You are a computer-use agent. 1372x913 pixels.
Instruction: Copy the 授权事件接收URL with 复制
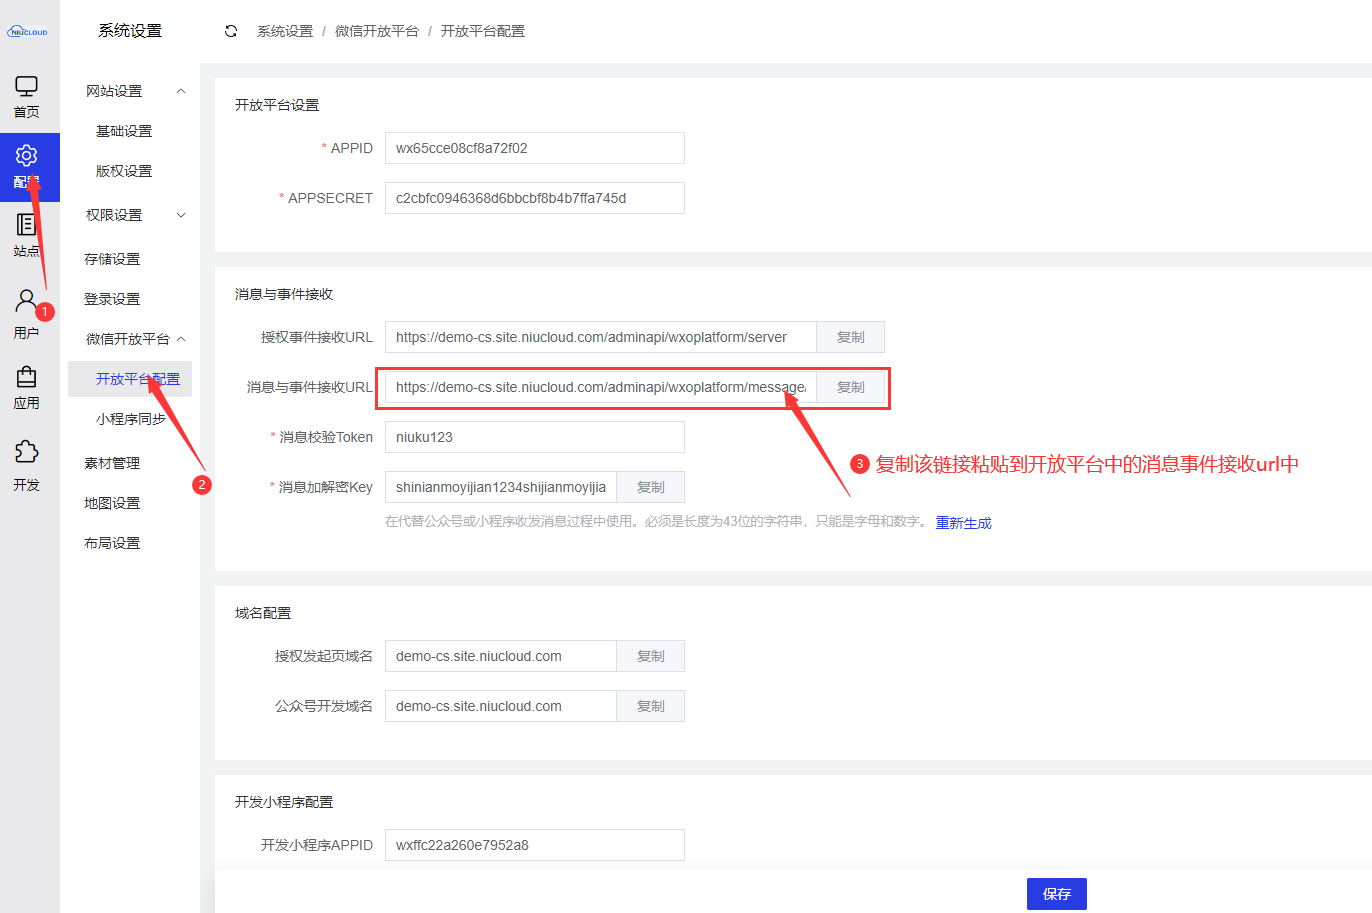click(x=850, y=337)
